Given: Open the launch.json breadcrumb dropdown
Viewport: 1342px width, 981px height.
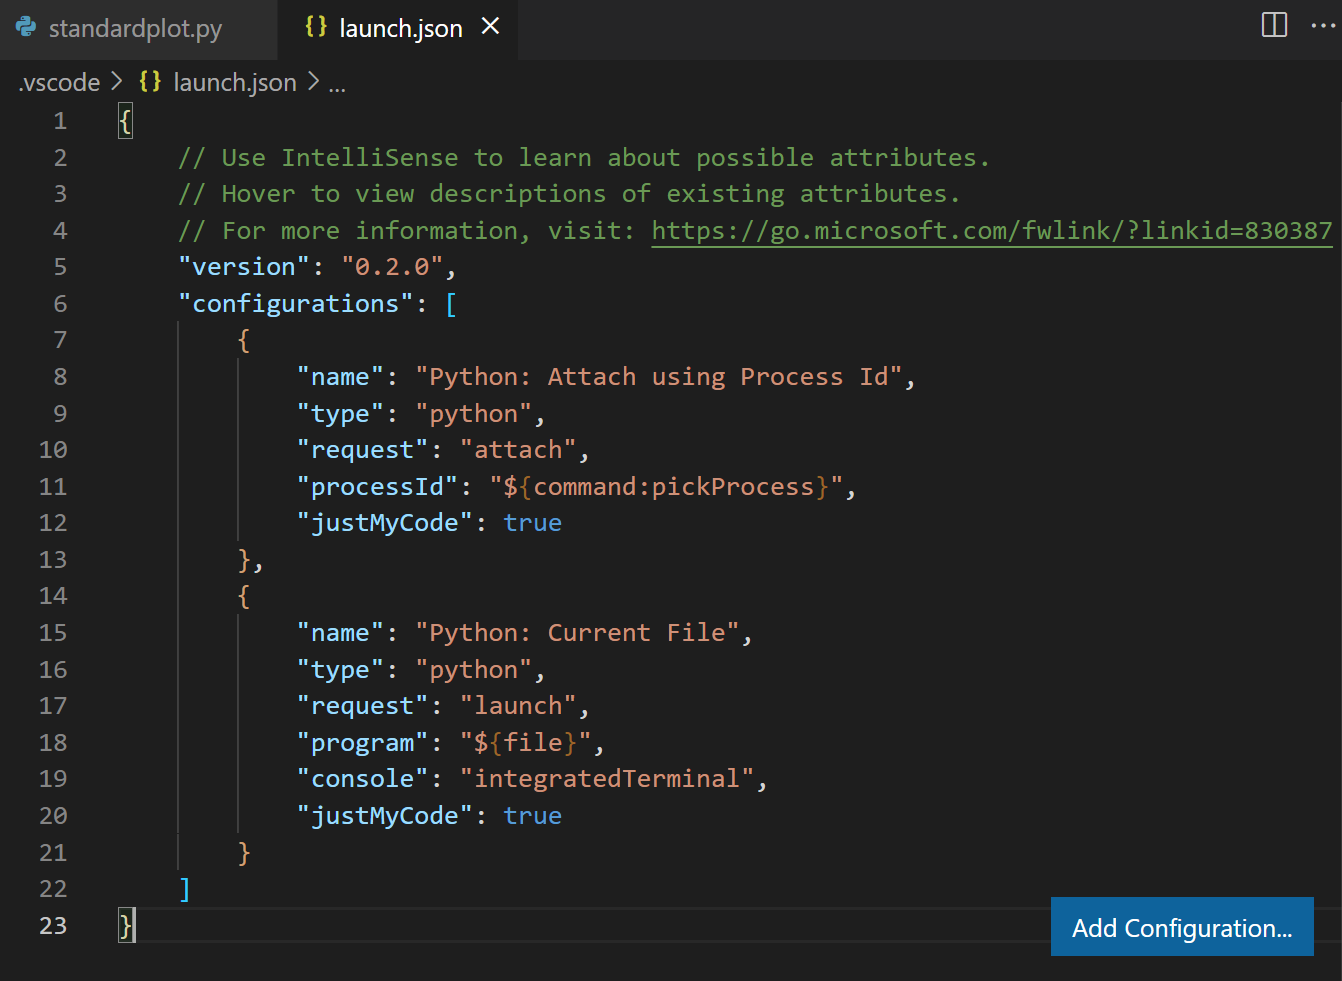Looking at the screenshot, I should click(x=234, y=83).
